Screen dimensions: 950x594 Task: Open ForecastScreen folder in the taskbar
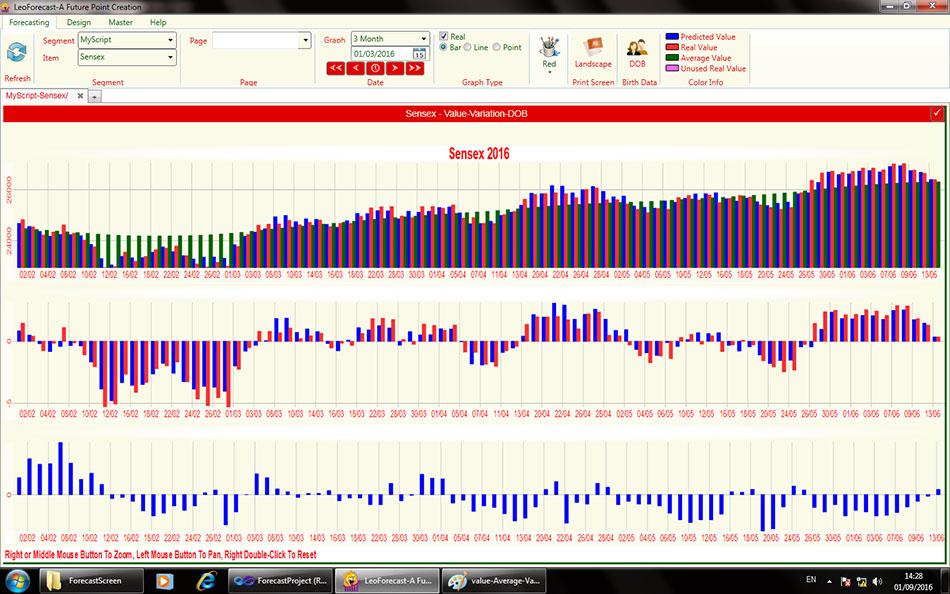[92, 581]
